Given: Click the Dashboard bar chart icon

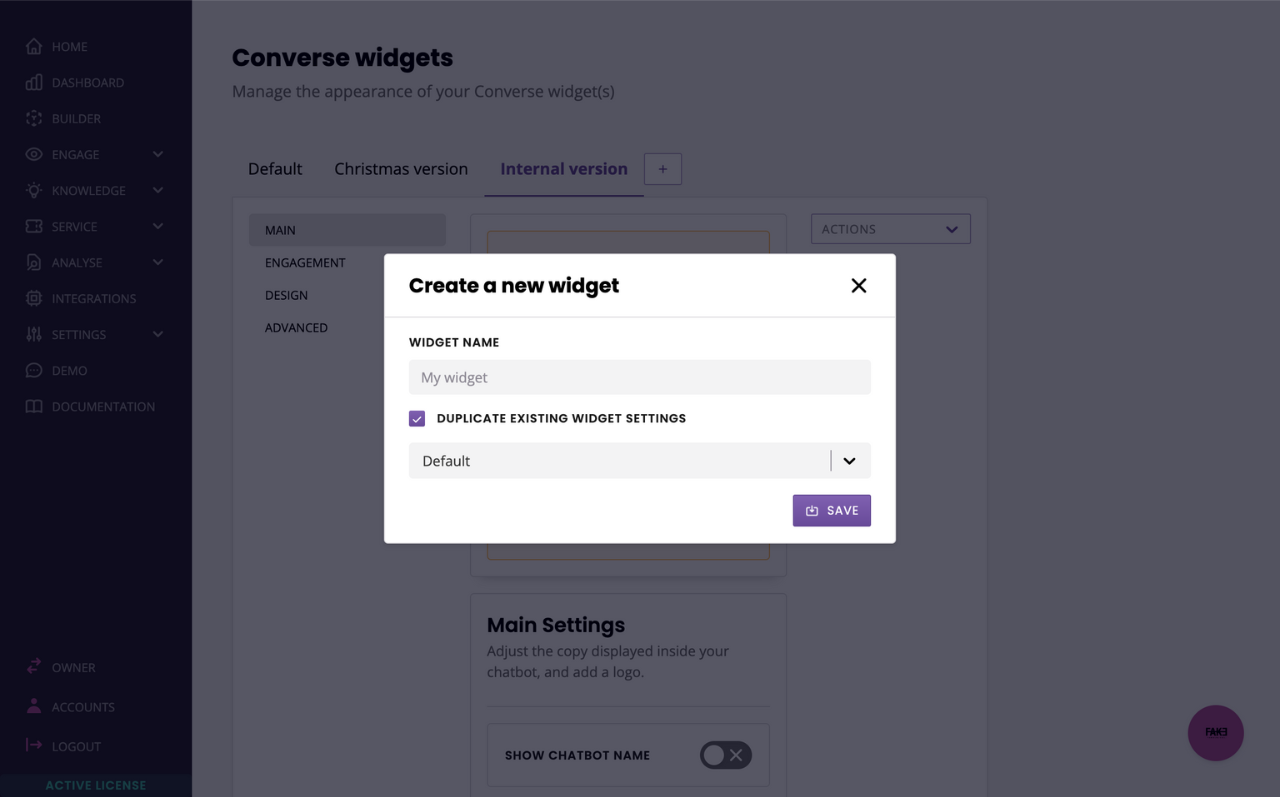Looking at the screenshot, I should point(34,83).
